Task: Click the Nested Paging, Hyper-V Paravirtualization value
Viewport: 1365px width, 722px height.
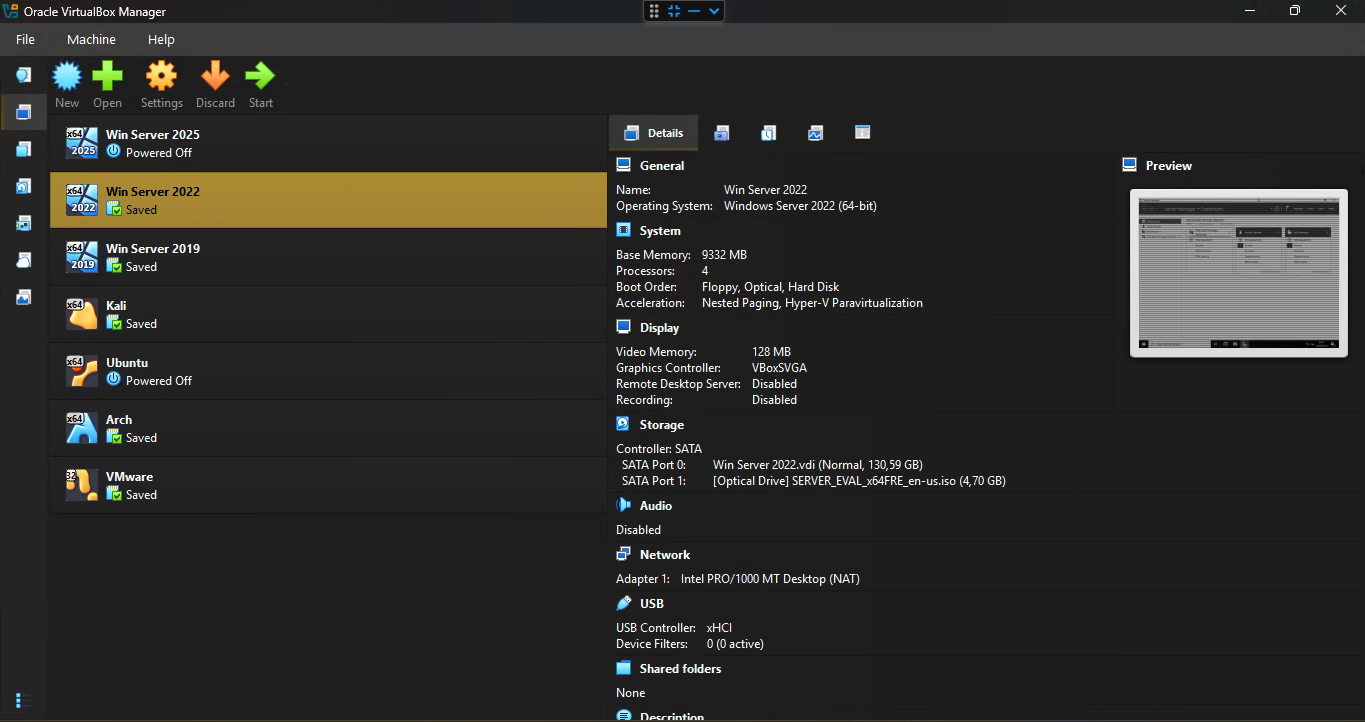Action: pyautogui.click(x=812, y=303)
